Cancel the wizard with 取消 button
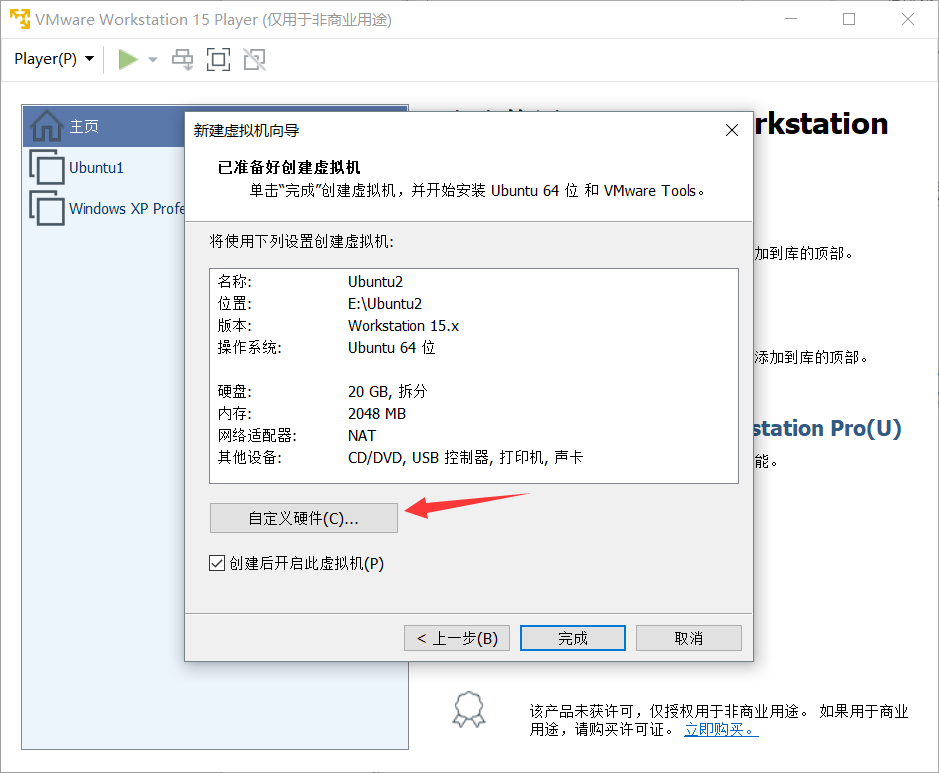 click(x=689, y=638)
